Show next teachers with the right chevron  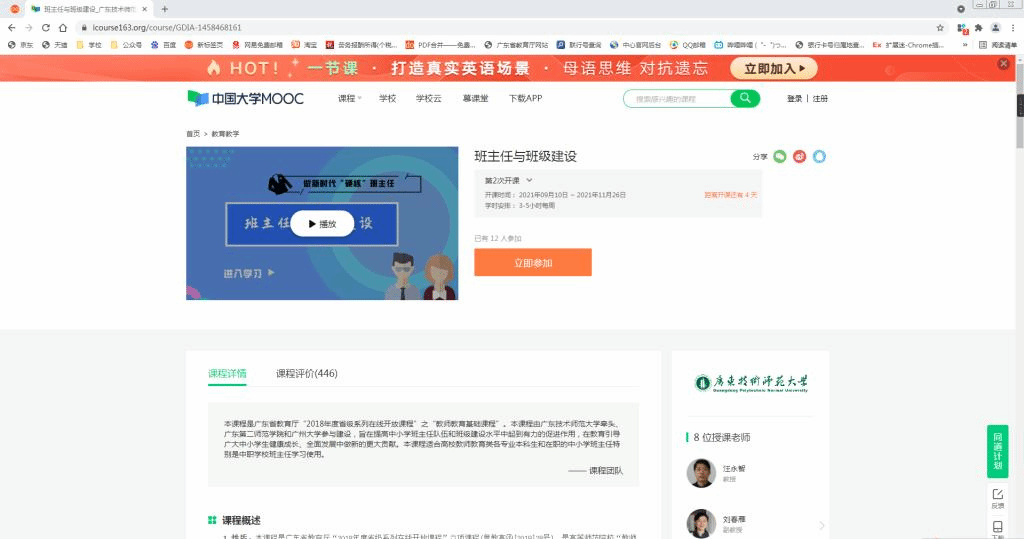point(822,525)
